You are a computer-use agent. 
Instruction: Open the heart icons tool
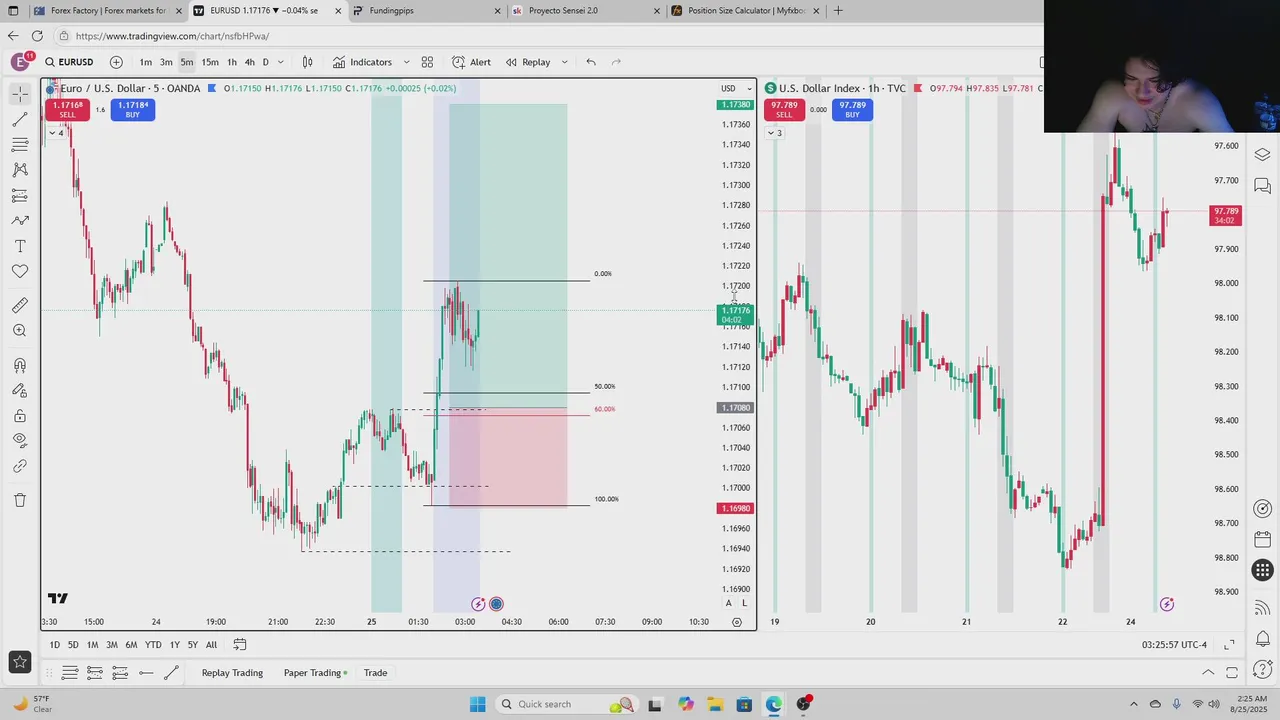tap(20, 271)
